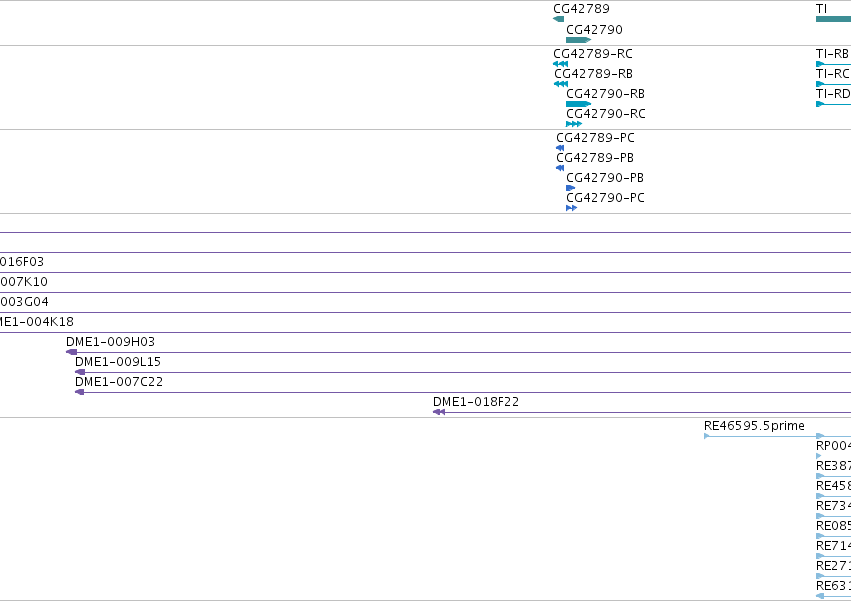The width and height of the screenshot is (851, 601).
Task: Click the DME1-018F22 clone label
Action: pyautogui.click(x=475, y=402)
